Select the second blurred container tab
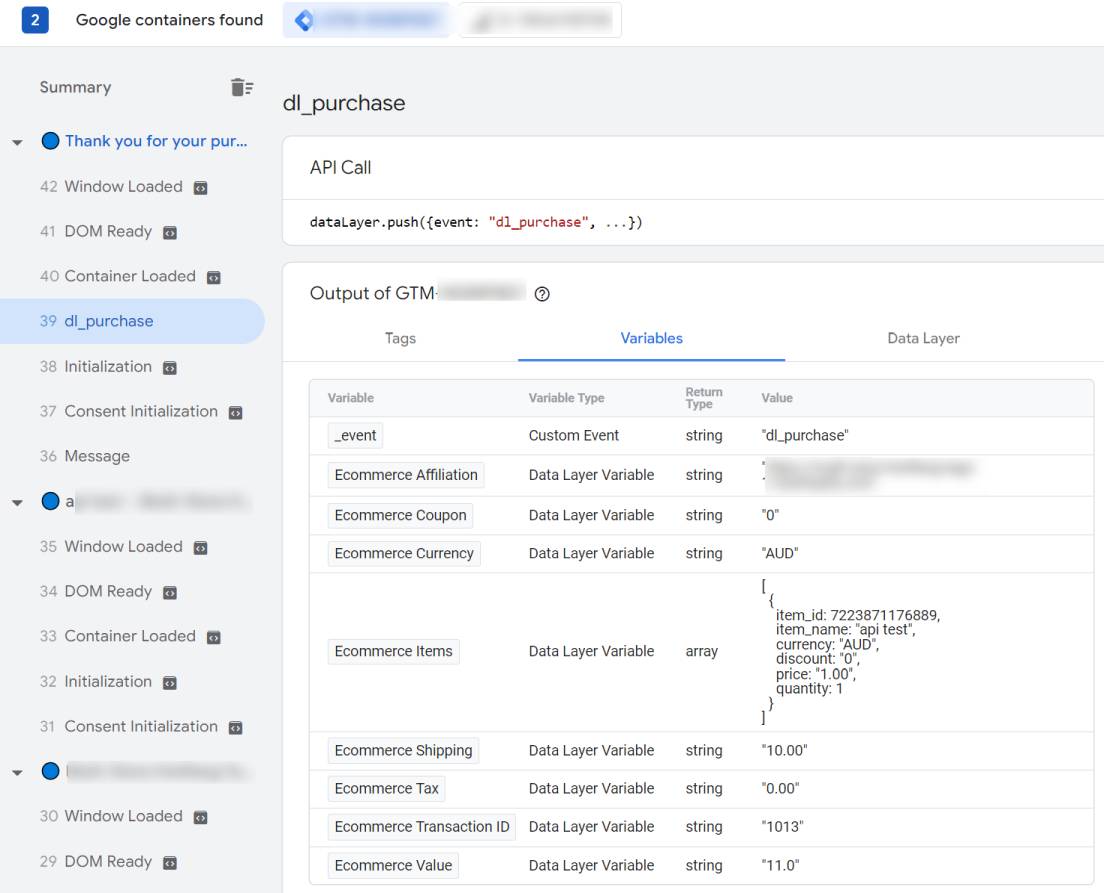Image resolution: width=1104 pixels, height=893 pixels. click(541, 20)
